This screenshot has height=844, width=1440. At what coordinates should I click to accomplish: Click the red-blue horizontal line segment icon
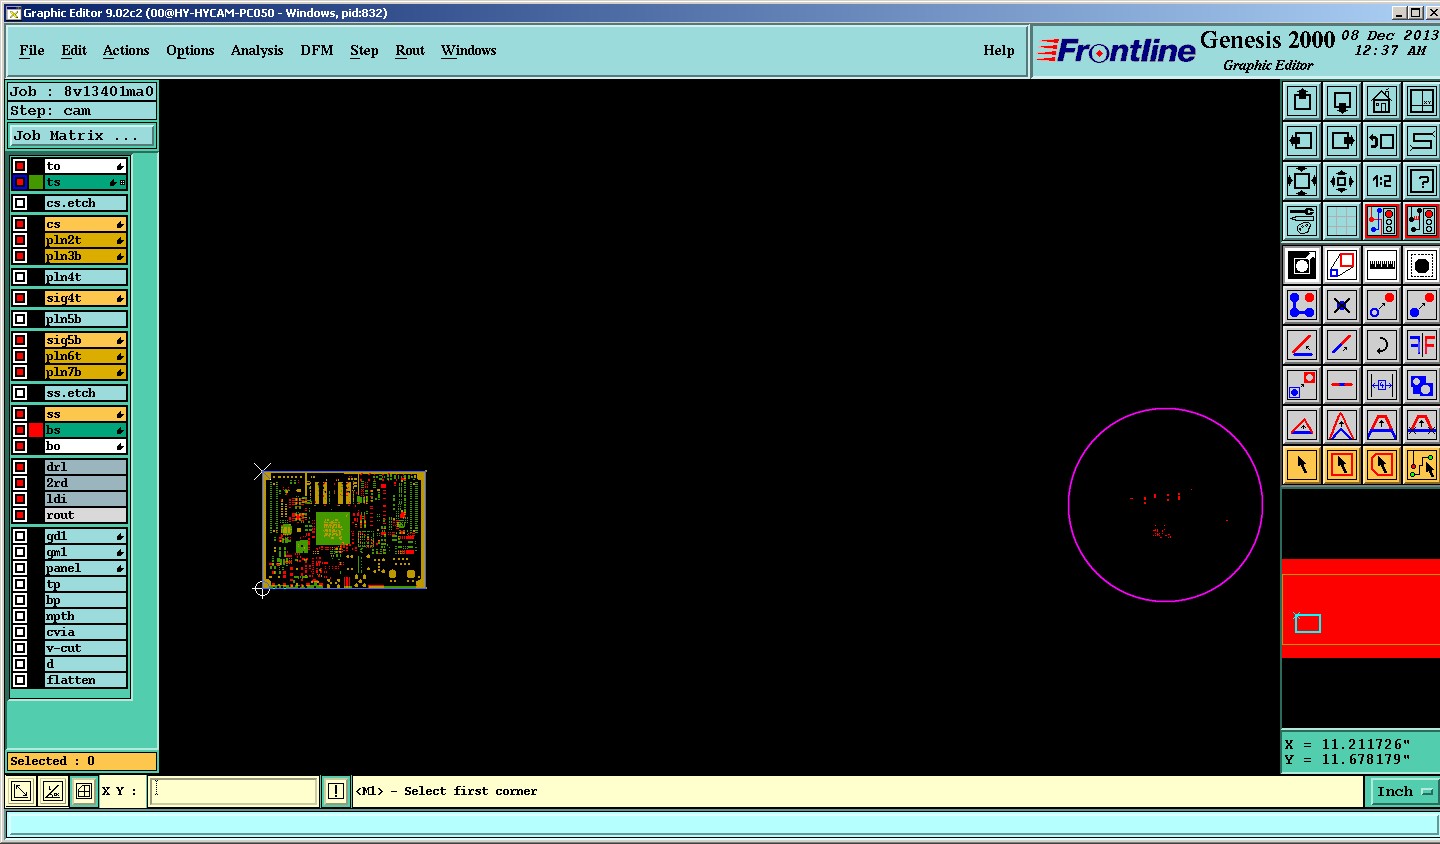[1342, 385]
